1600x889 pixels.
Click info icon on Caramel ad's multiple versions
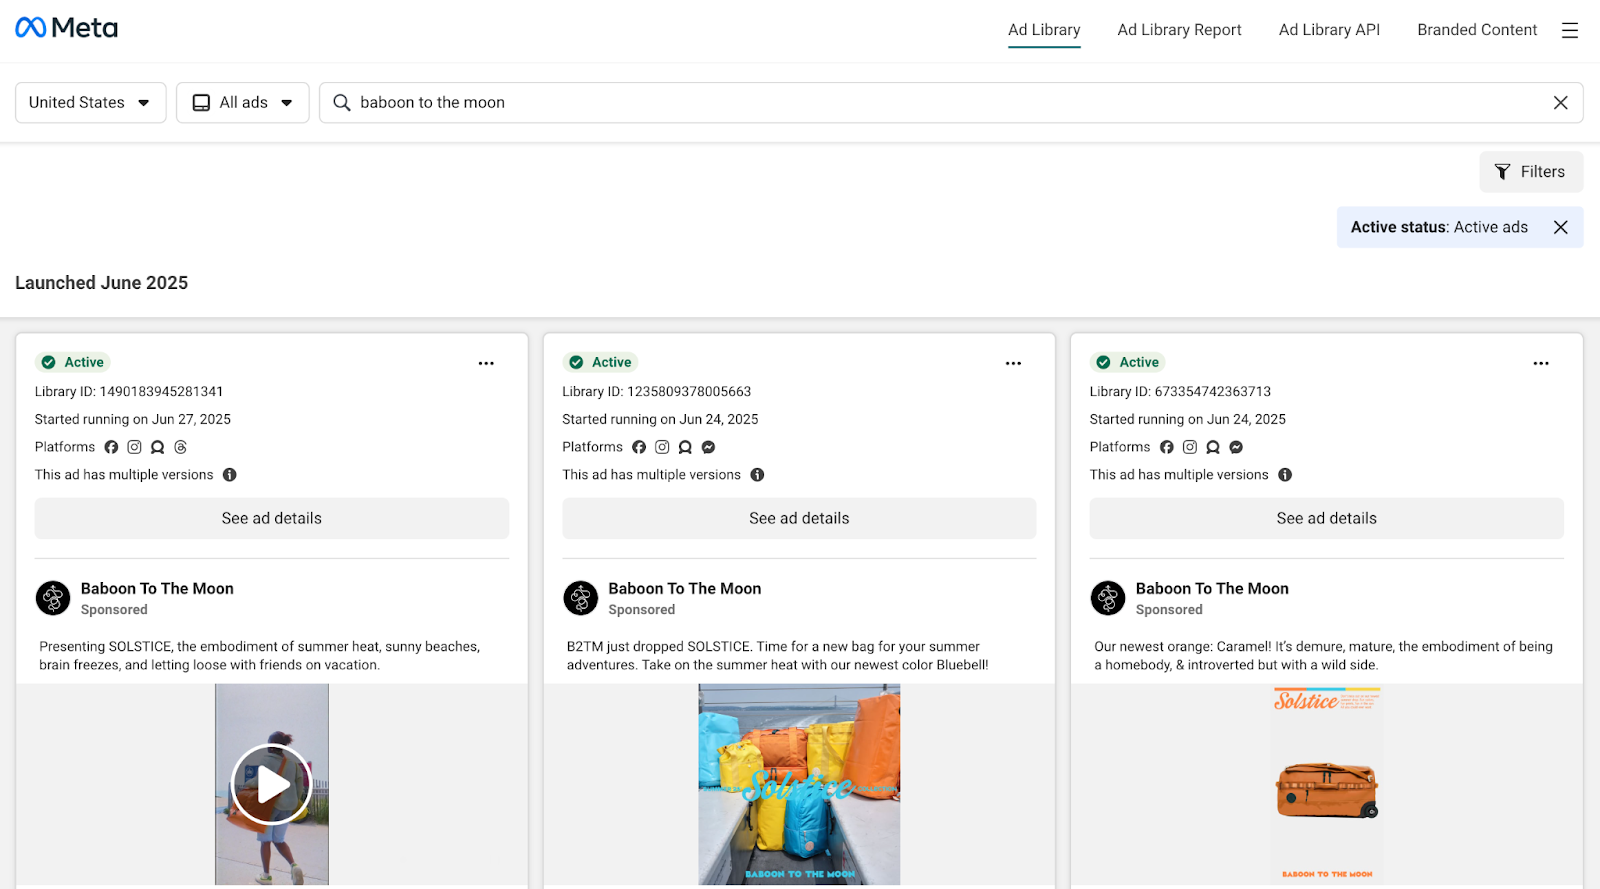click(x=1285, y=475)
